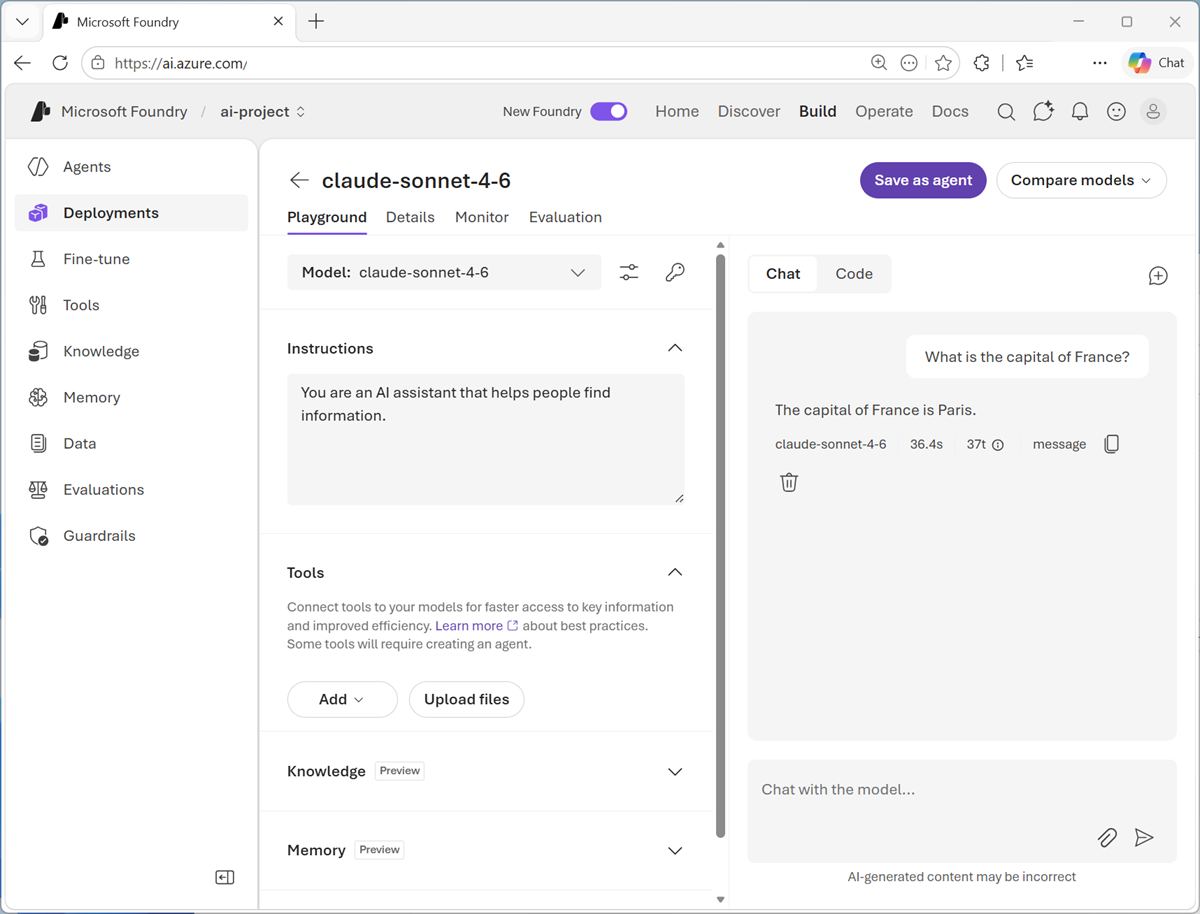
Task: Switch to the Evaluation tab
Action: tap(565, 217)
